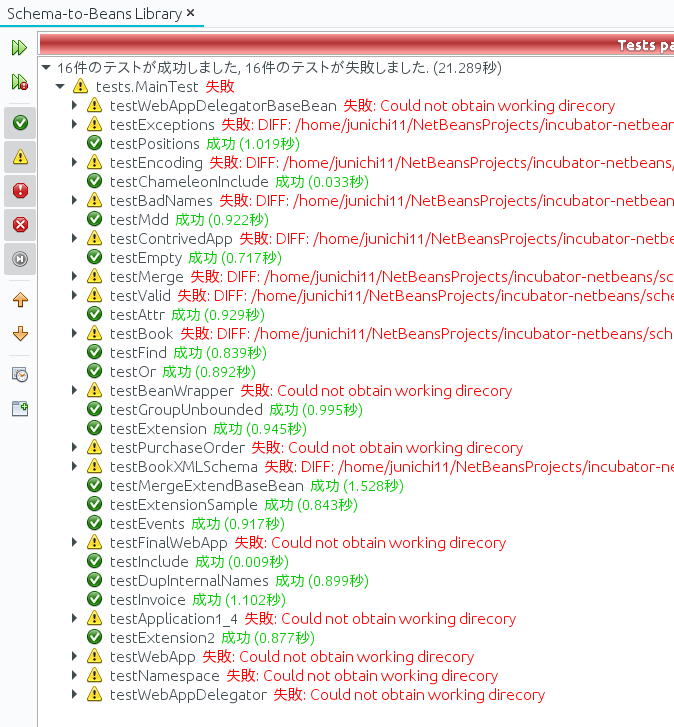Select the testWebAppDelegator failure text
674x727 pixels.
[409, 695]
